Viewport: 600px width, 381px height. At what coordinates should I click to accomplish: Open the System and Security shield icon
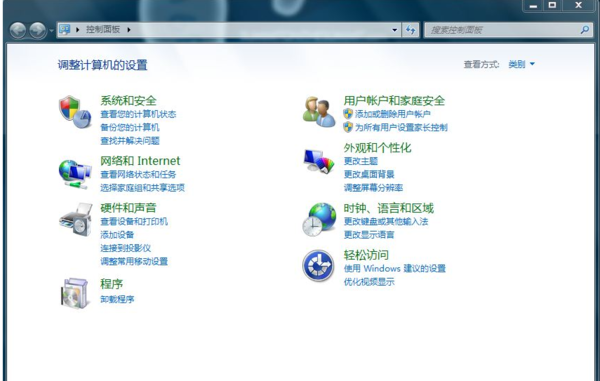pos(75,112)
